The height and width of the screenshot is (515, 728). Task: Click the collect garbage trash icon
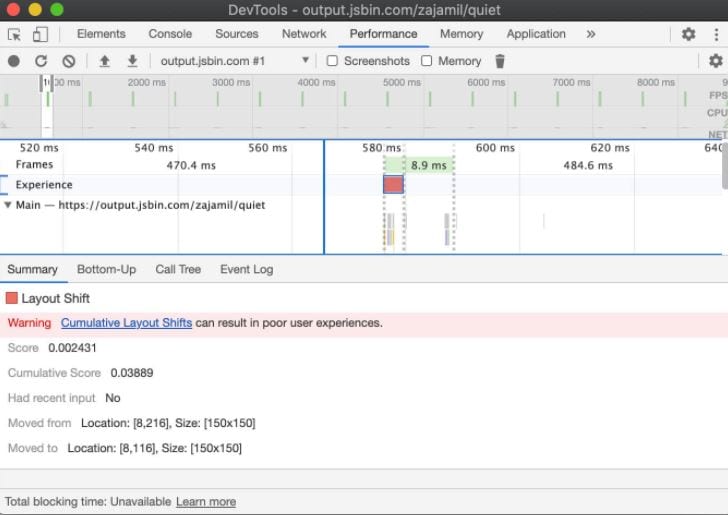click(500, 61)
